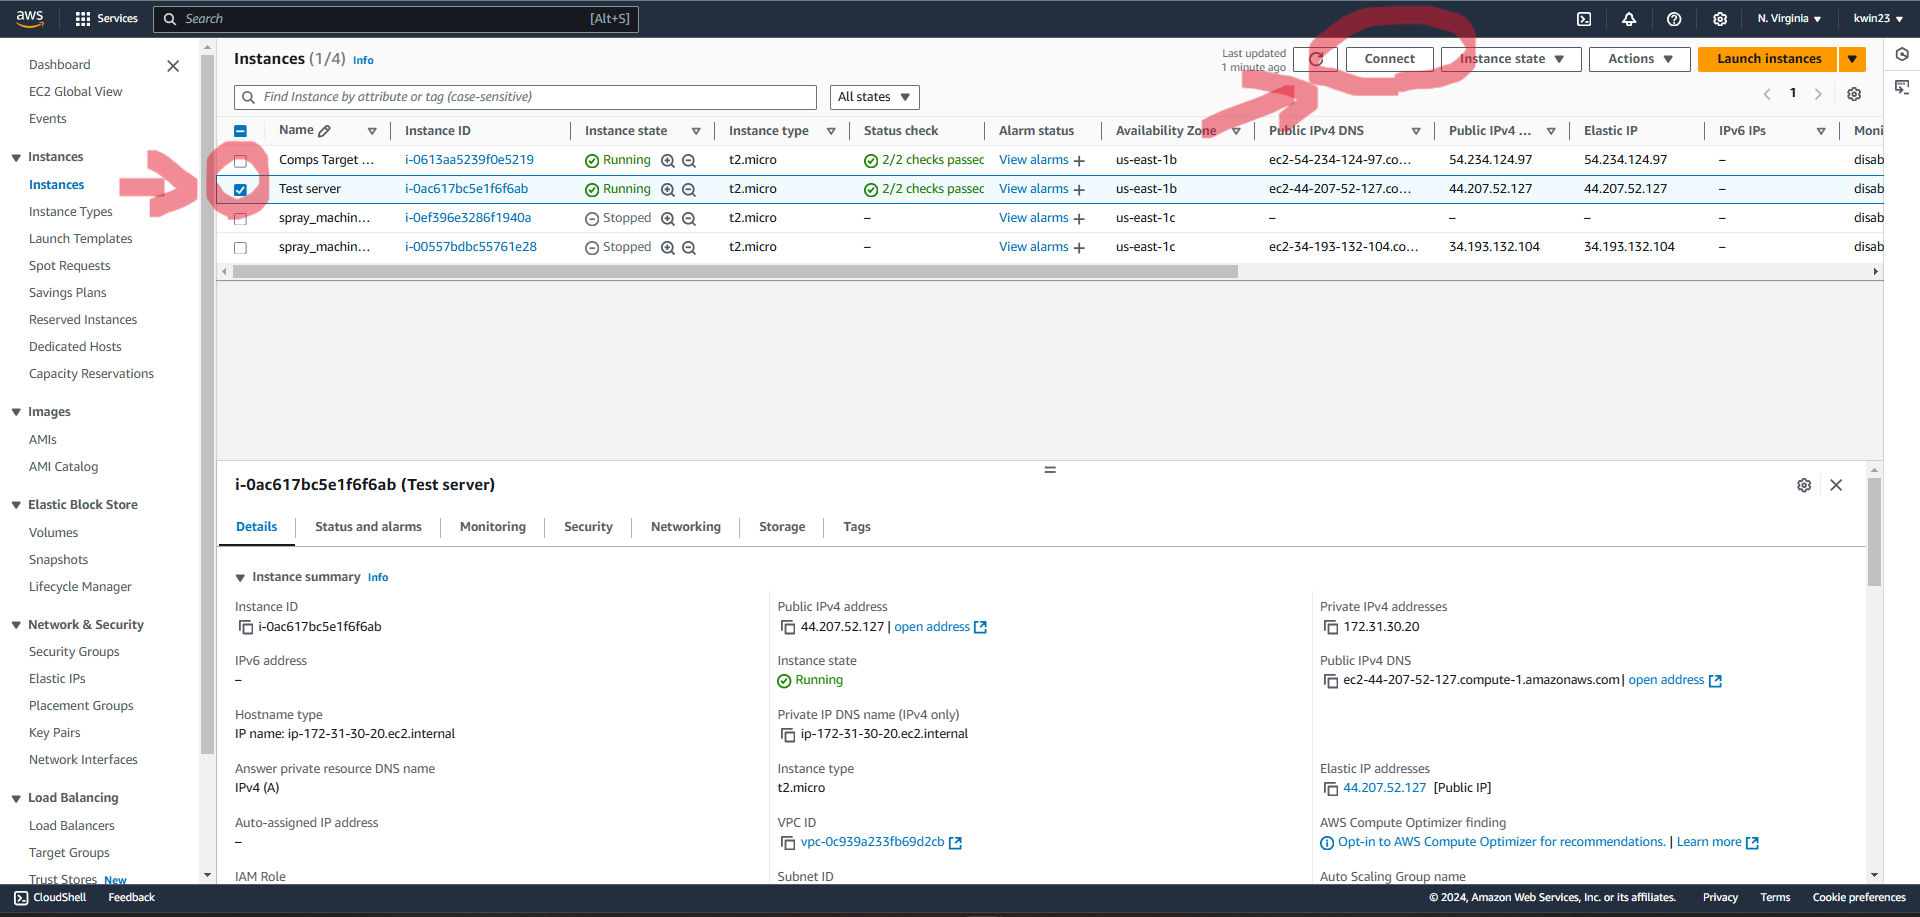Copy the Elastic IP address

pyautogui.click(x=1330, y=789)
